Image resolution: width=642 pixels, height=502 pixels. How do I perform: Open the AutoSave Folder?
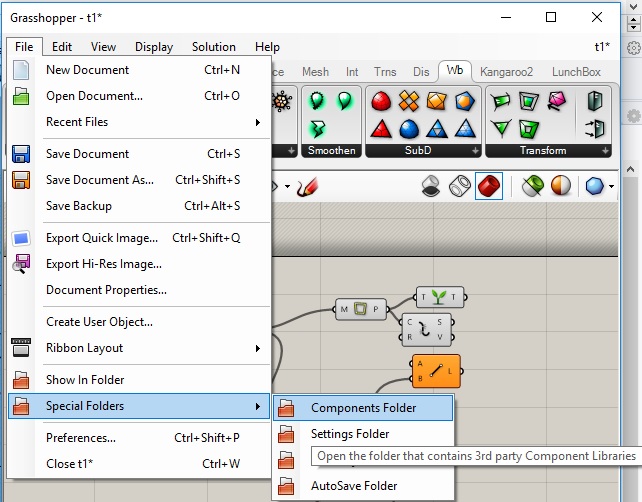pos(363,486)
